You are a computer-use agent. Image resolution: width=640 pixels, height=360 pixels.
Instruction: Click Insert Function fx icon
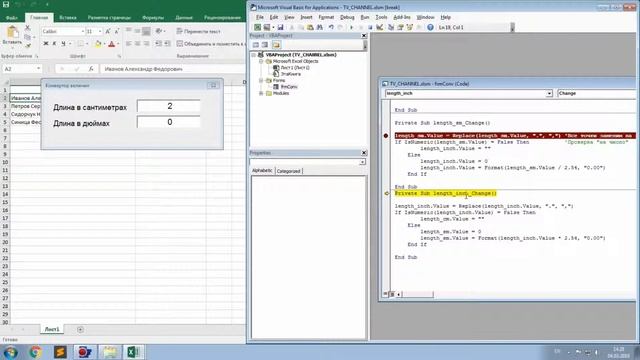click(x=91, y=69)
